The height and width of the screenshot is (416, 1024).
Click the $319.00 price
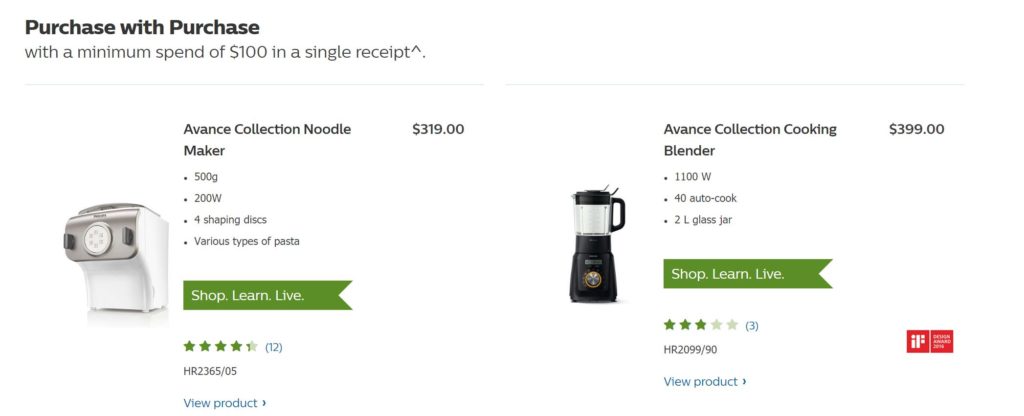(438, 129)
